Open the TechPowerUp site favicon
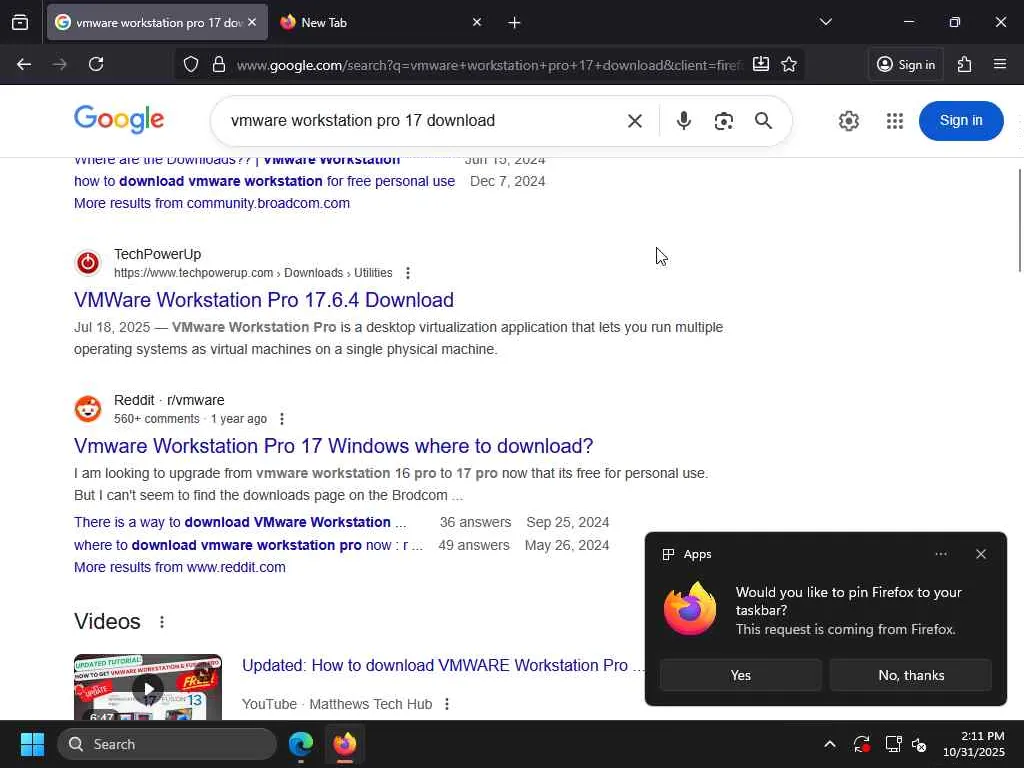This screenshot has height=768, width=1024. click(x=88, y=263)
